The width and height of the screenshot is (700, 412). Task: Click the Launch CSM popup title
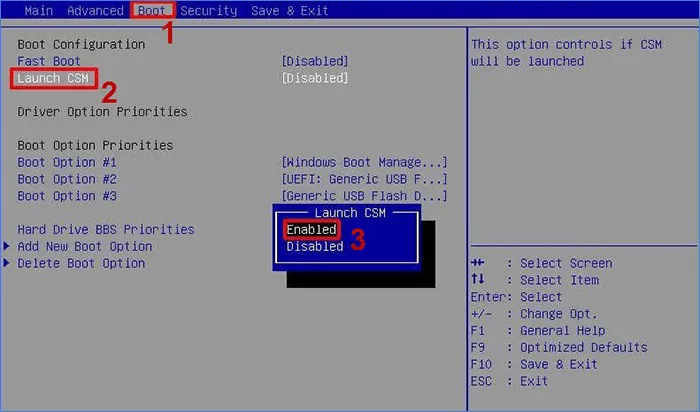tap(350, 213)
